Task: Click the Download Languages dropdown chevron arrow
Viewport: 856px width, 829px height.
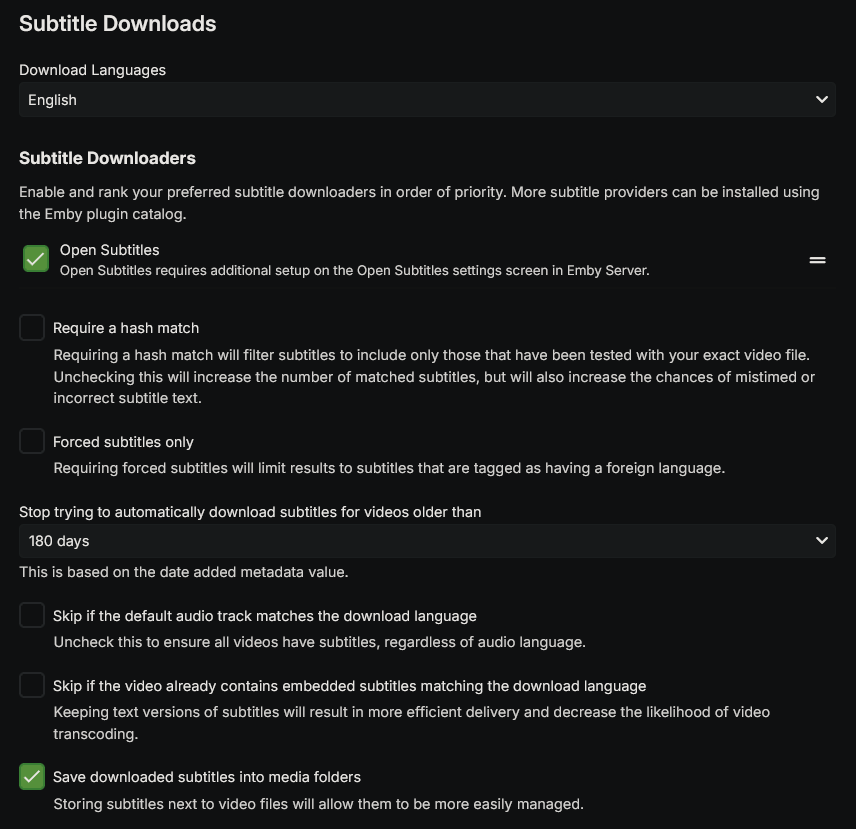Action: [821, 100]
